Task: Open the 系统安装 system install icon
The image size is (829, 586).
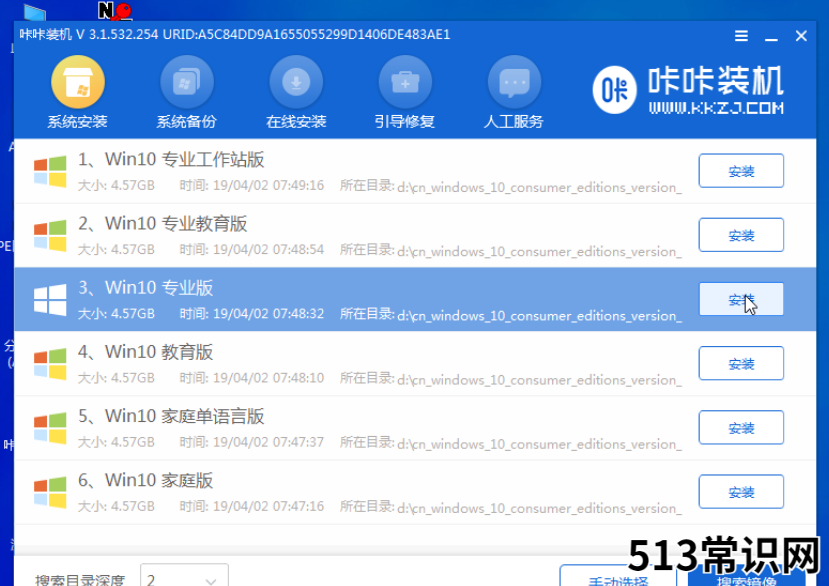Action: (x=78, y=83)
